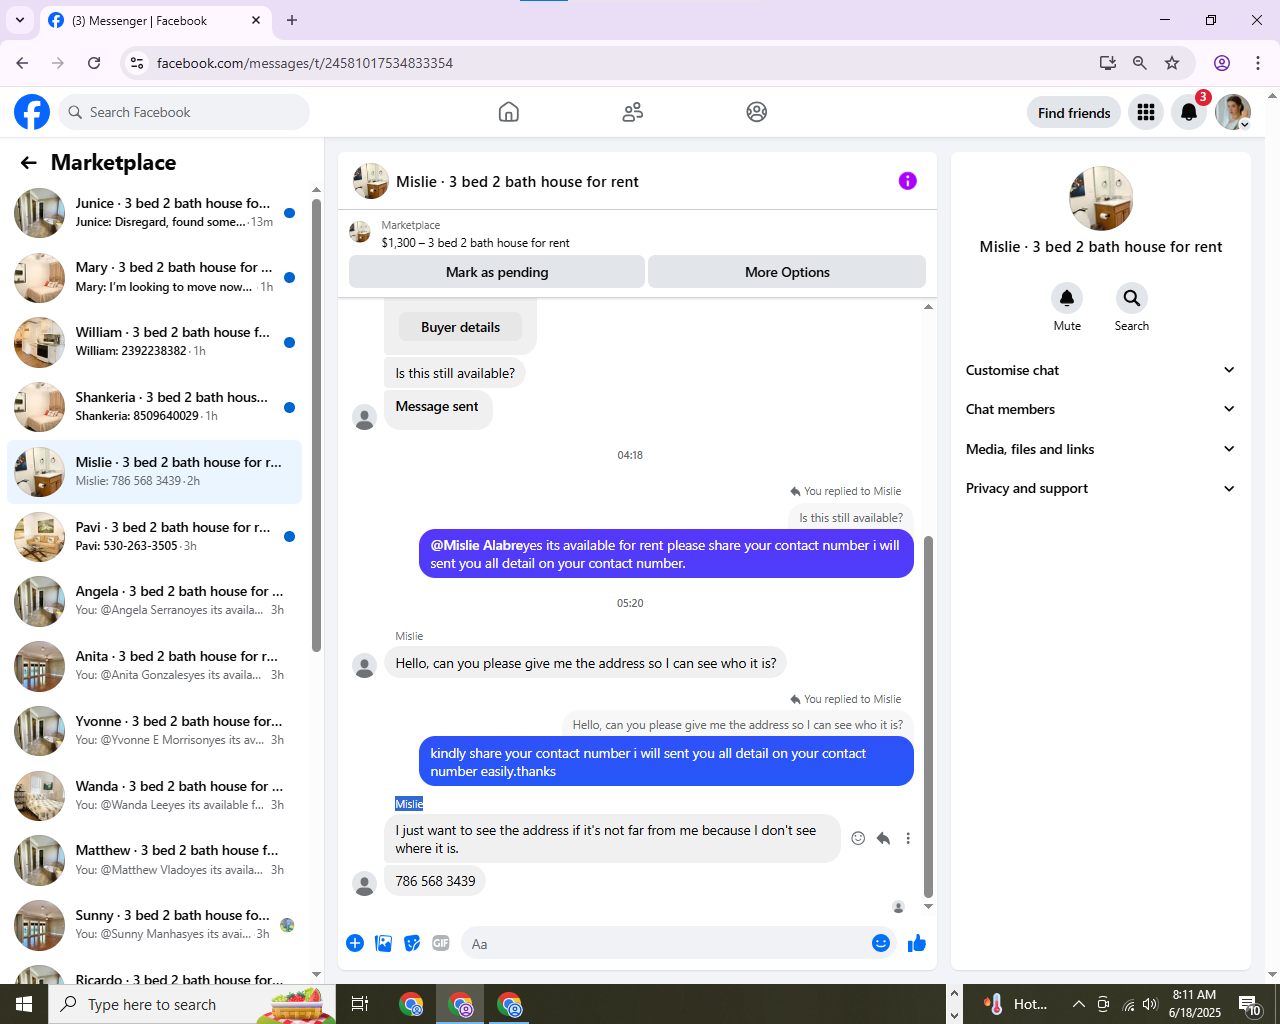This screenshot has height=1024, width=1280.
Task: Expand Chat members section
Action: coord(1100,409)
